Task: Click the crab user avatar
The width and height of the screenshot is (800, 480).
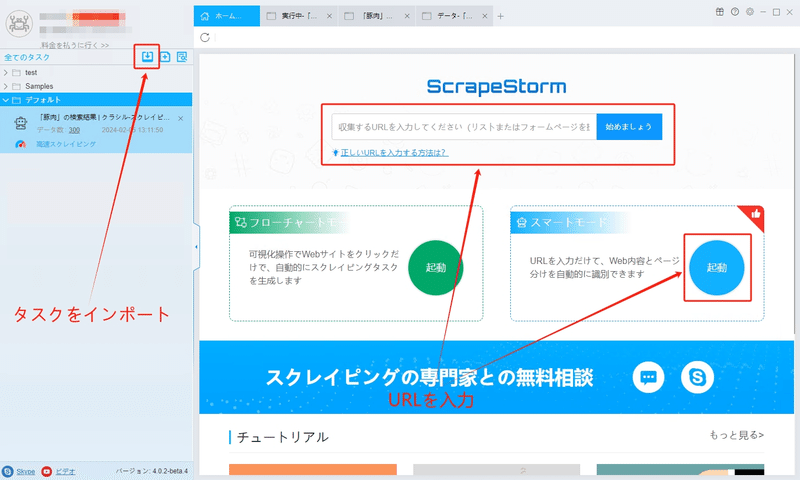Action: pos(19,23)
